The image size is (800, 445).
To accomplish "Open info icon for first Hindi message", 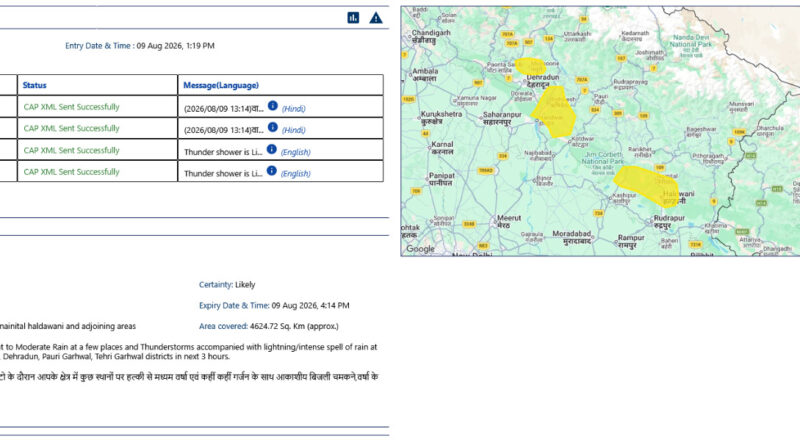I will point(273,106).
